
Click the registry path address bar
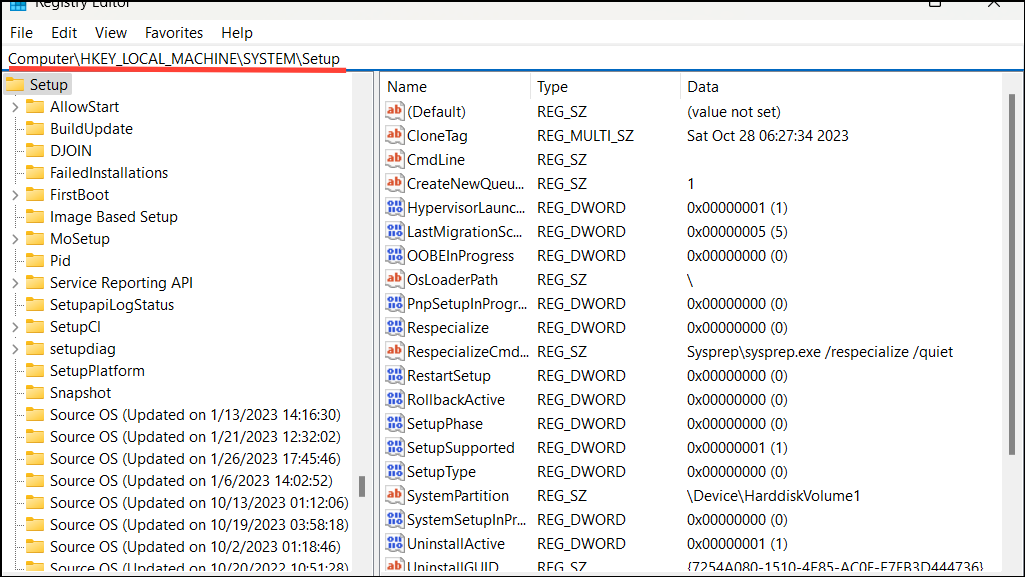512,59
